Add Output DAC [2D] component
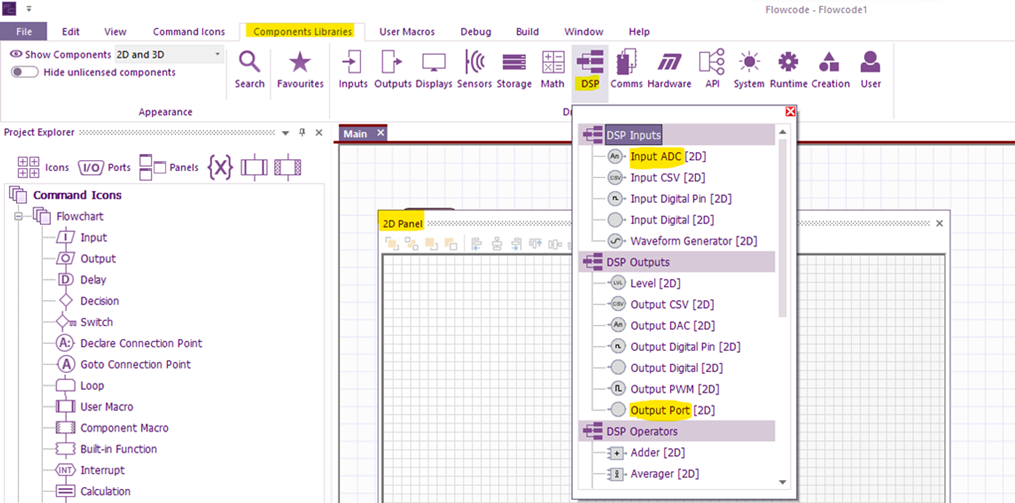This screenshot has height=503, width=1015. (x=660, y=326)
